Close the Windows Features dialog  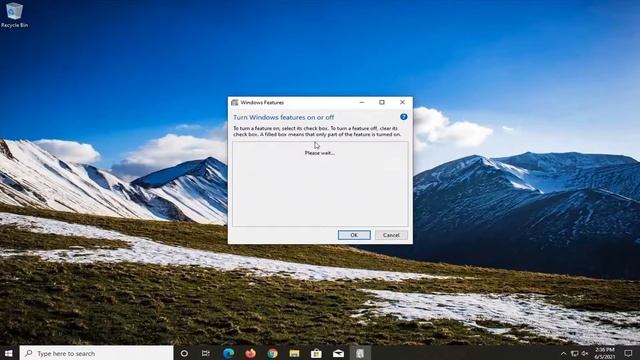tap(402, 102)
